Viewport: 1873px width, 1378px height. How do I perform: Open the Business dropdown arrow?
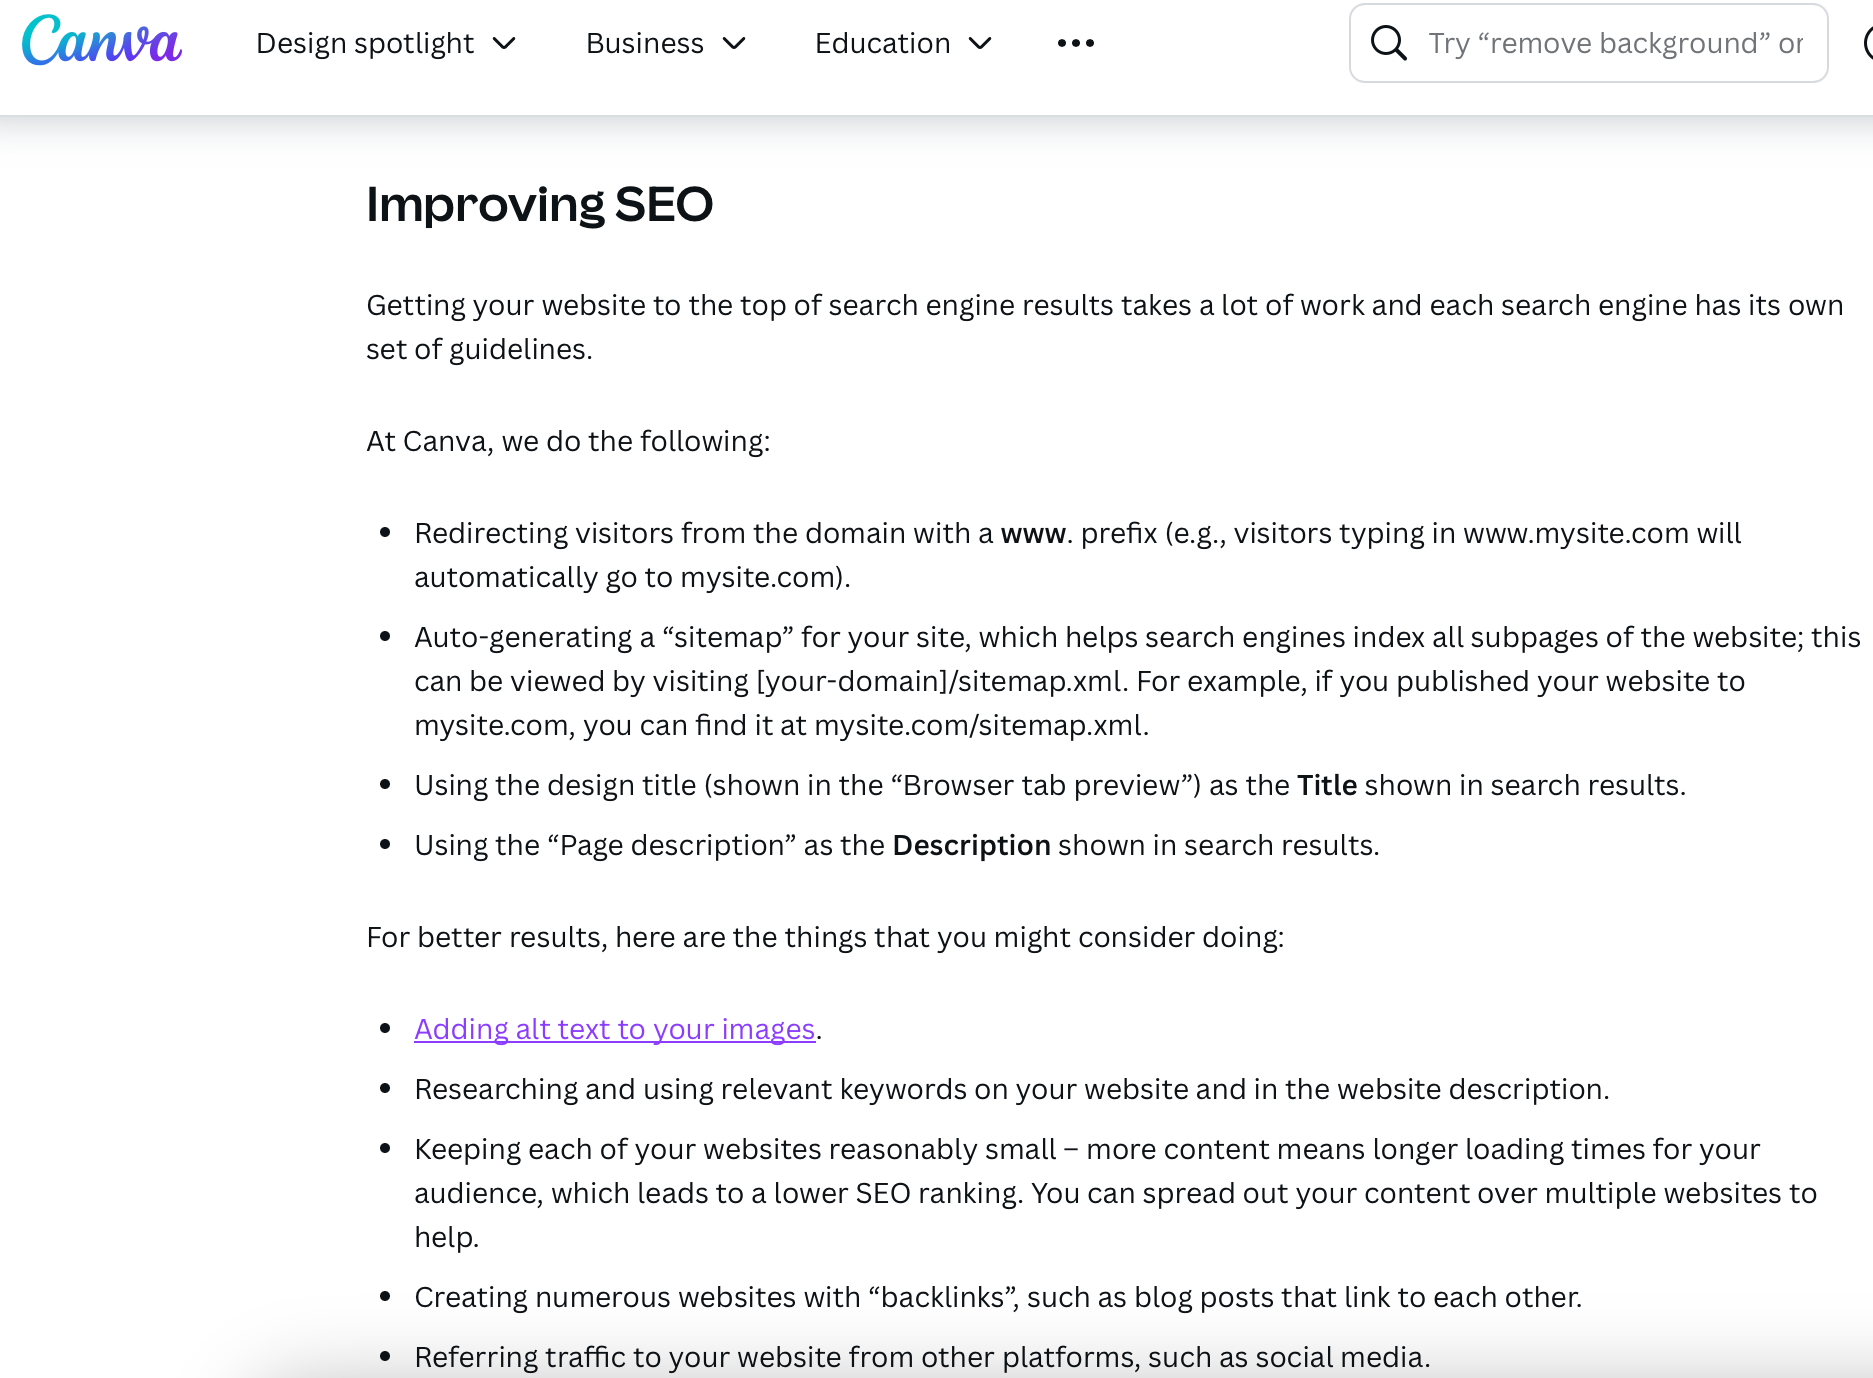click(x=736, y=45)
